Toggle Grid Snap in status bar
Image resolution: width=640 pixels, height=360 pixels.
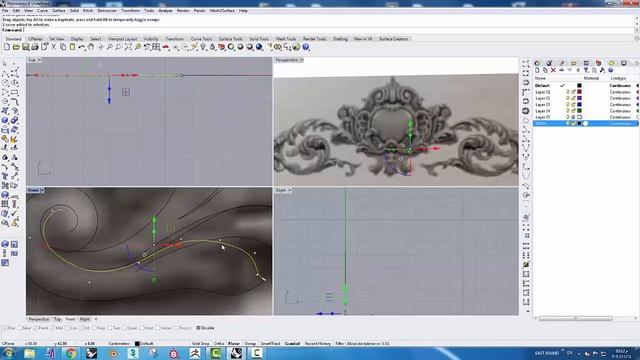[x=200, y=344]
